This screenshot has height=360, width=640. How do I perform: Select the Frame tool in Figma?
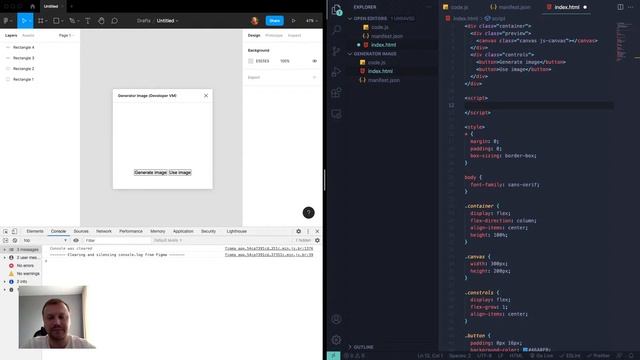(x=41, y=20)
